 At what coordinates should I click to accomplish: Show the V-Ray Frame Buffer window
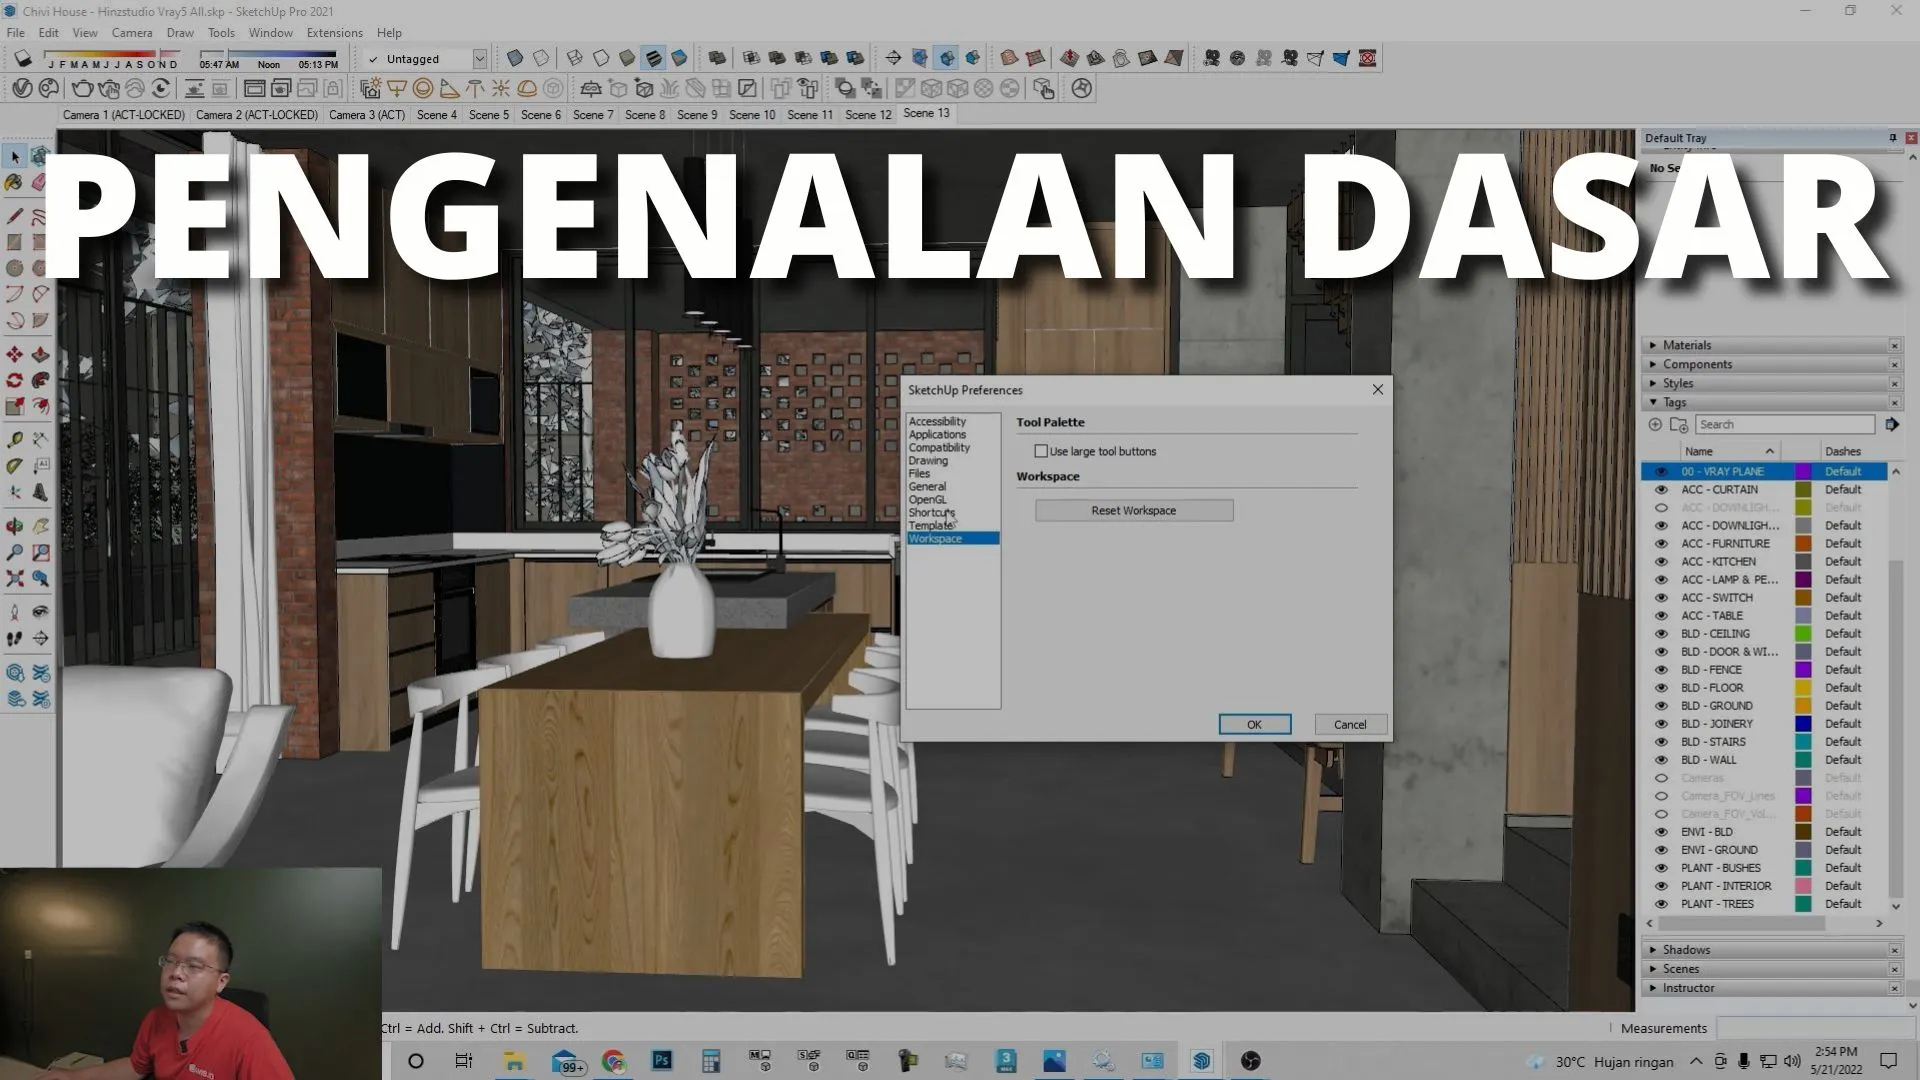255,88
